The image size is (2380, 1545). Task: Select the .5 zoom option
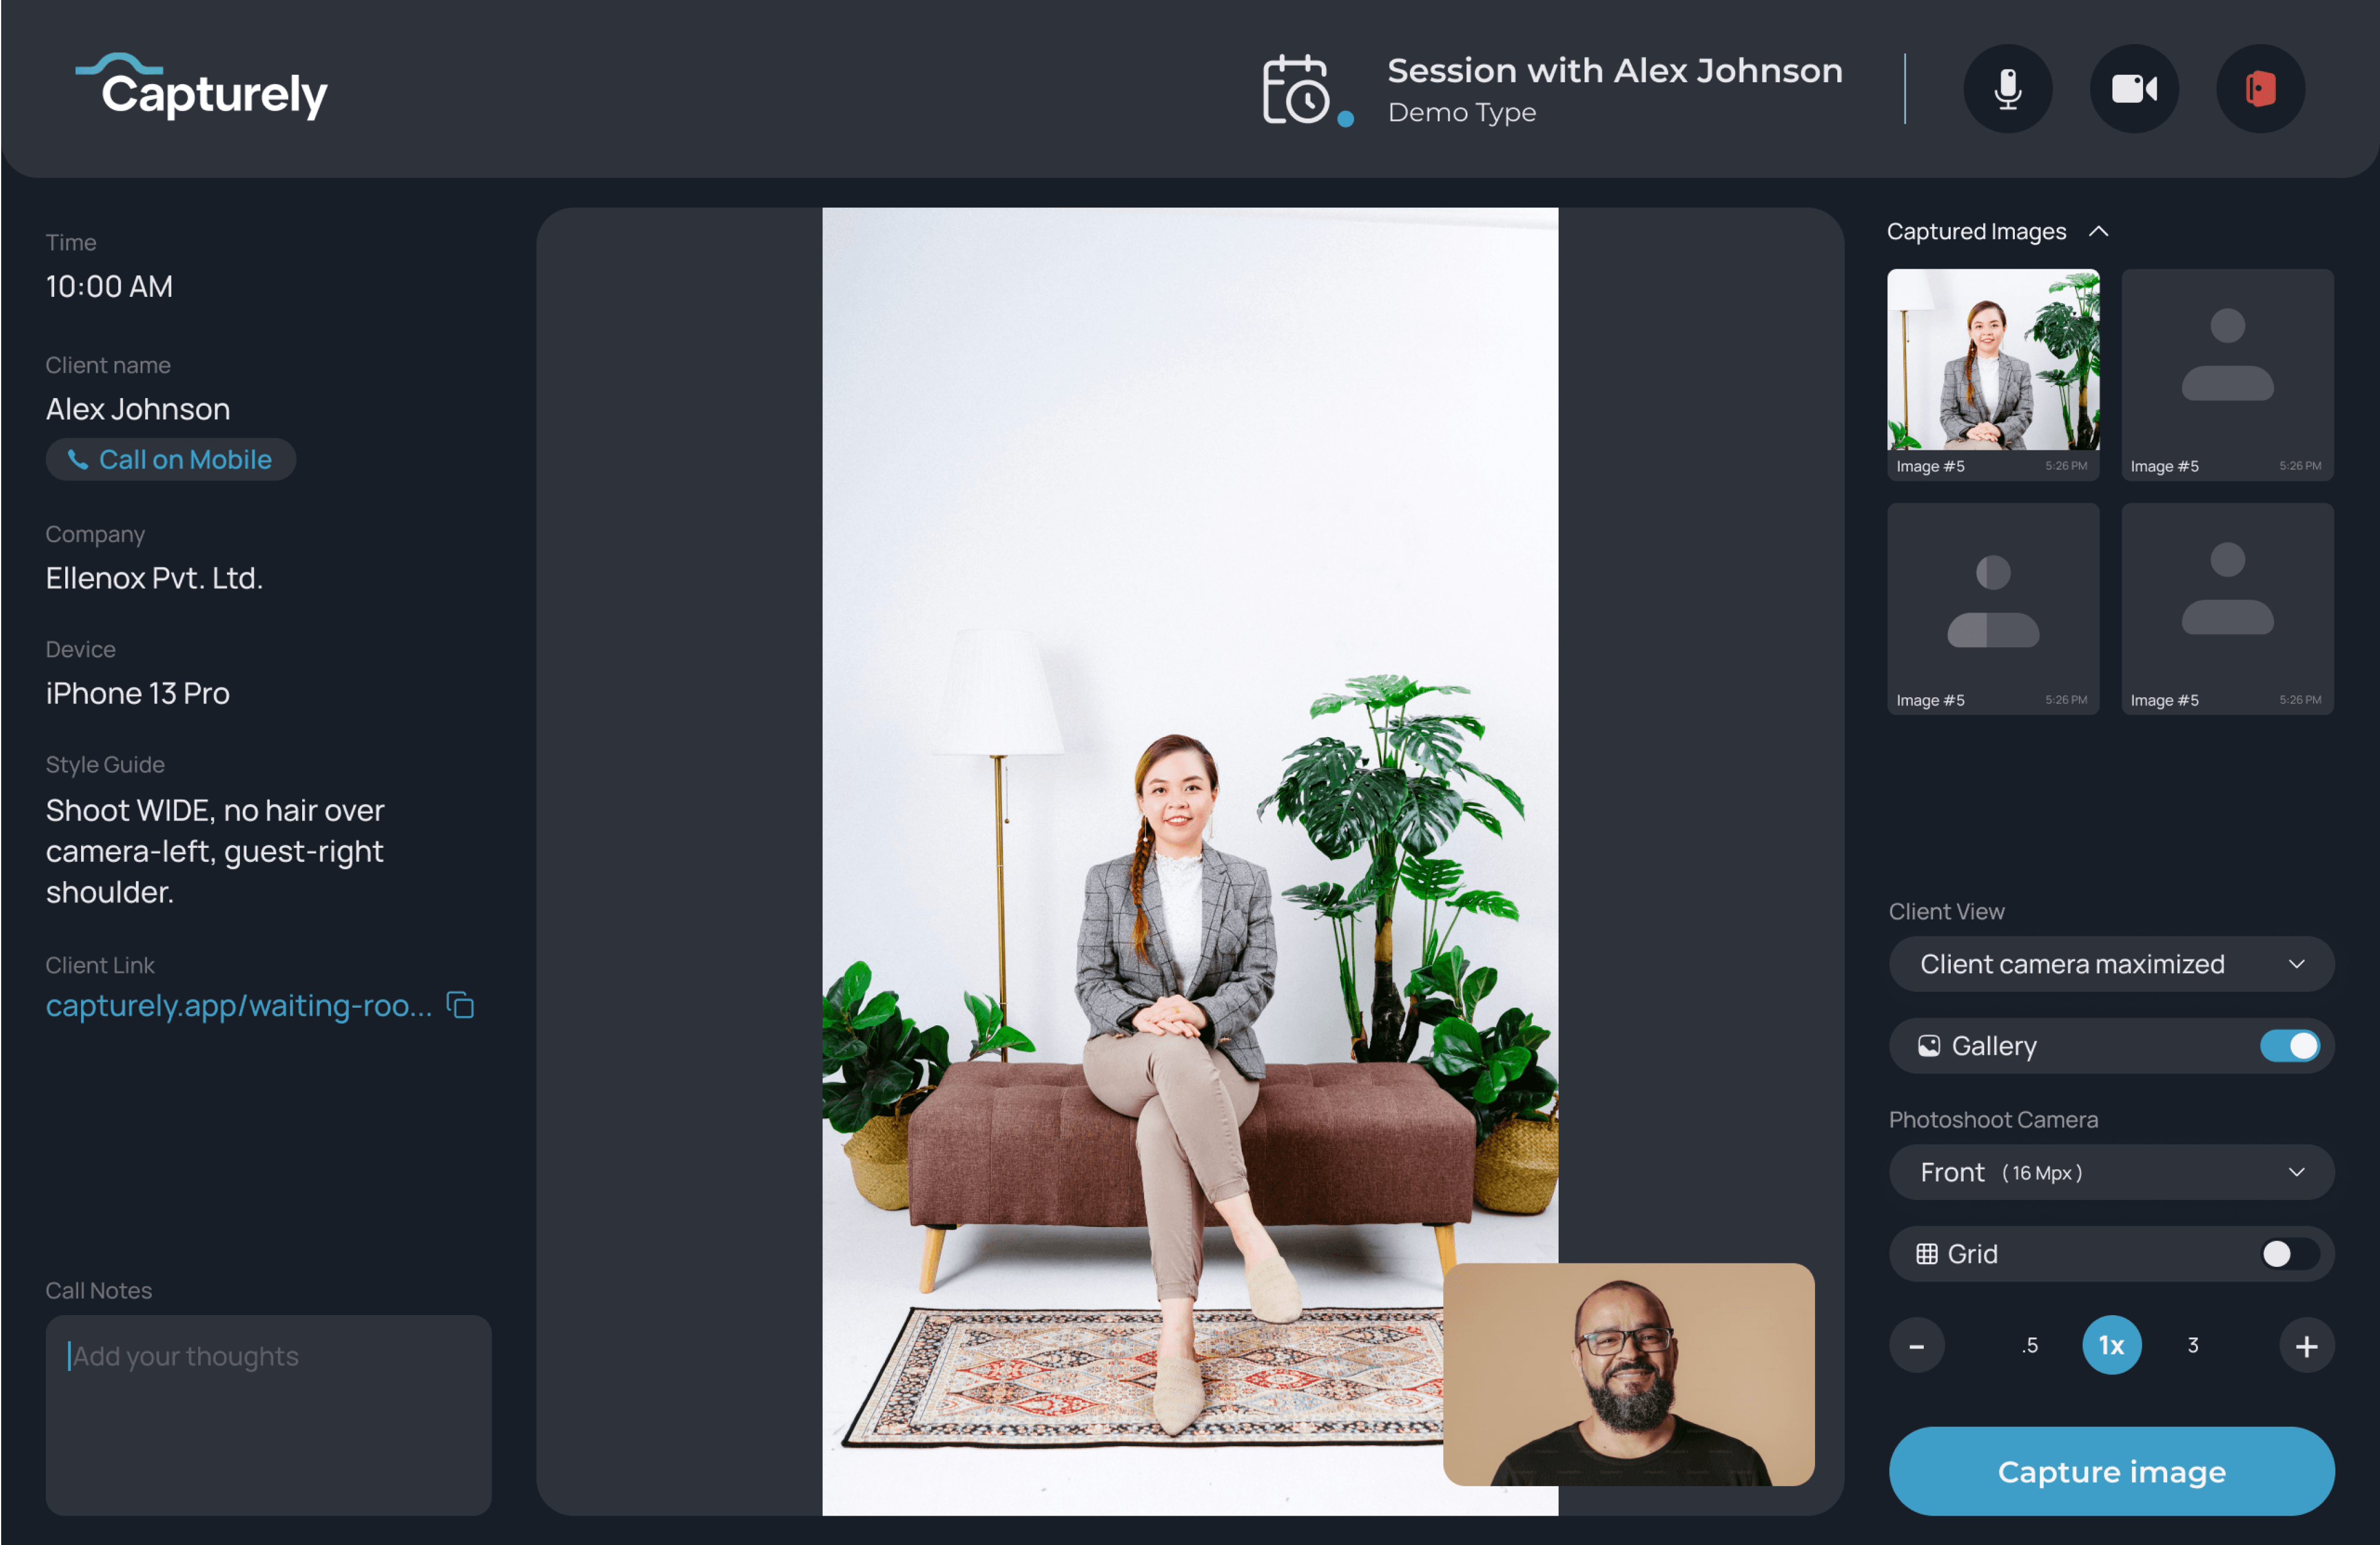click(x=2029, y=1346)
